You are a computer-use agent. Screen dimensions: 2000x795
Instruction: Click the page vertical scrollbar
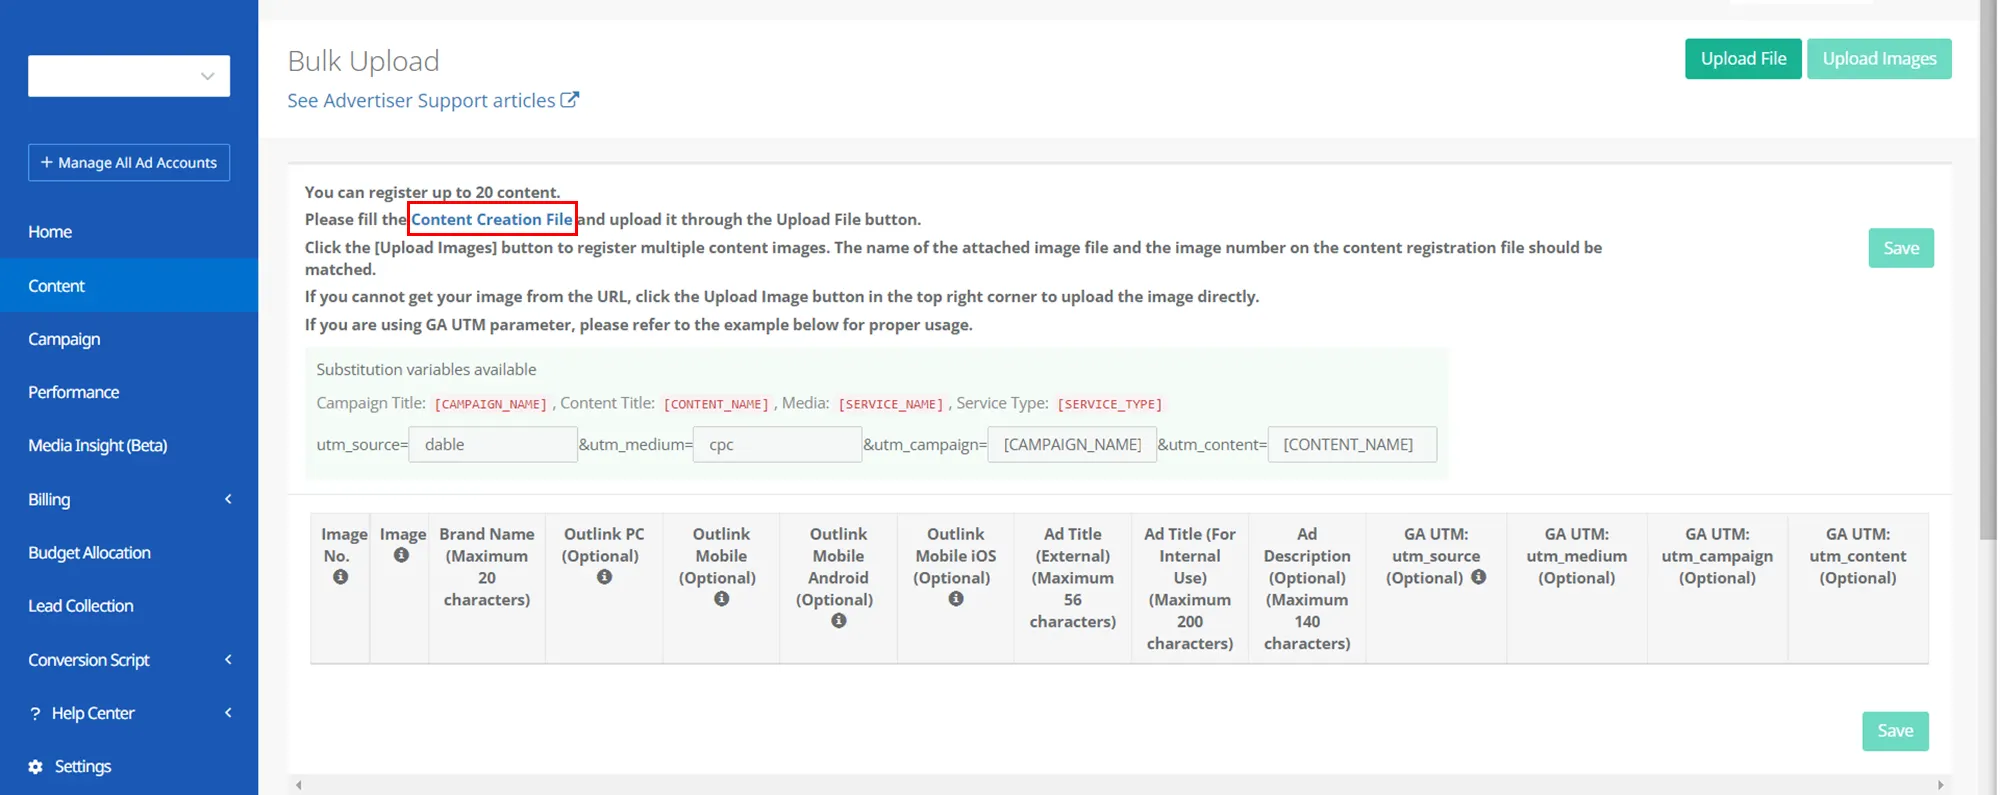pos(1988,270)
